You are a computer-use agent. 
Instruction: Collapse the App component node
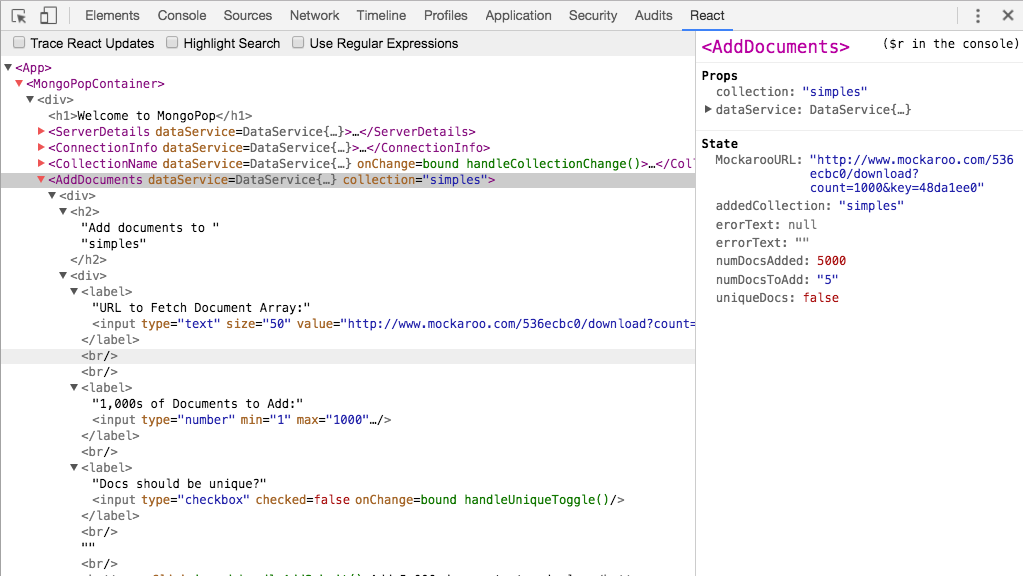[x=8, y=67]
